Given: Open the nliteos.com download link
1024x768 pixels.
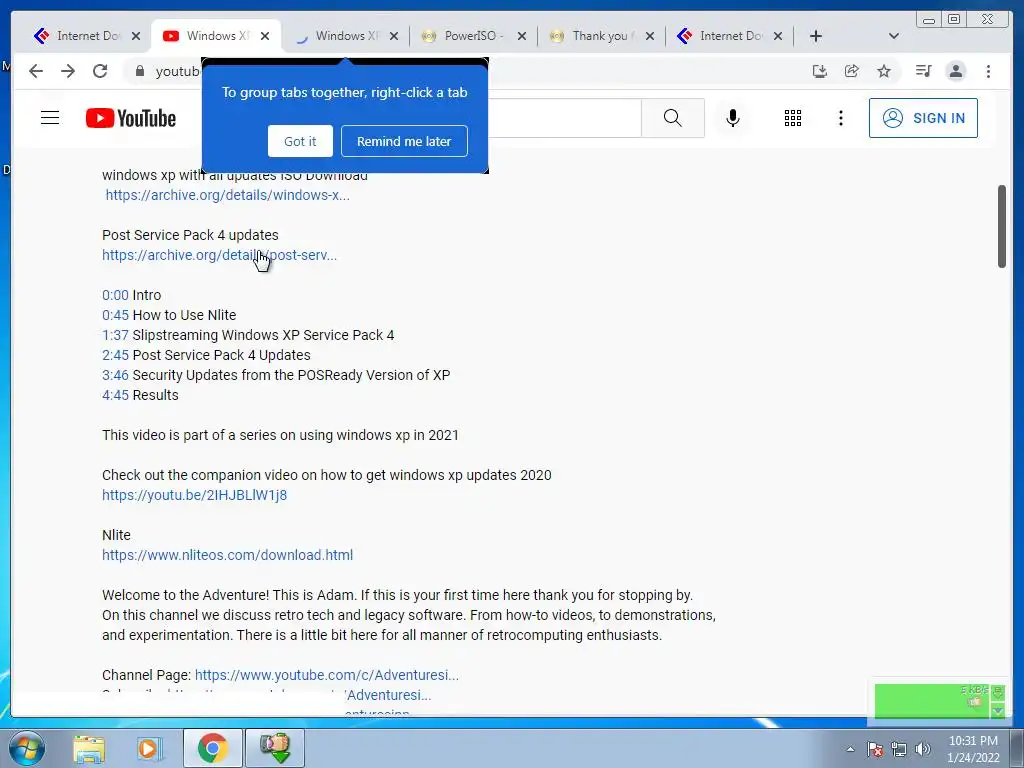Looking at the screenshot, I should tap(227, 555).
